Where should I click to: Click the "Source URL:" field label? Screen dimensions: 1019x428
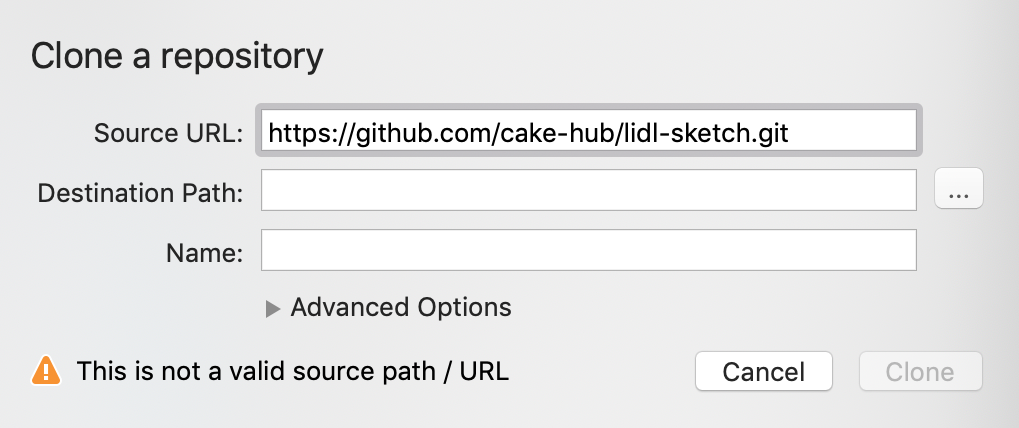[168, 133]
